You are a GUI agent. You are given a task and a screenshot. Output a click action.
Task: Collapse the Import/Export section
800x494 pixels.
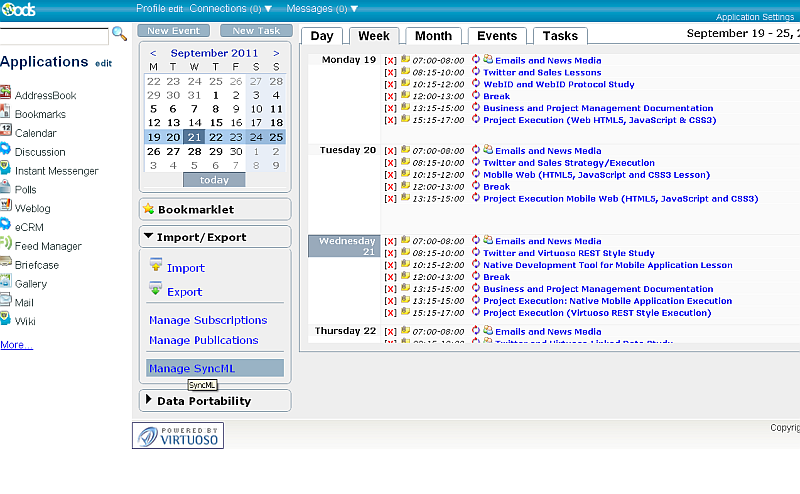pyautogui.click(x=149, y=237)
